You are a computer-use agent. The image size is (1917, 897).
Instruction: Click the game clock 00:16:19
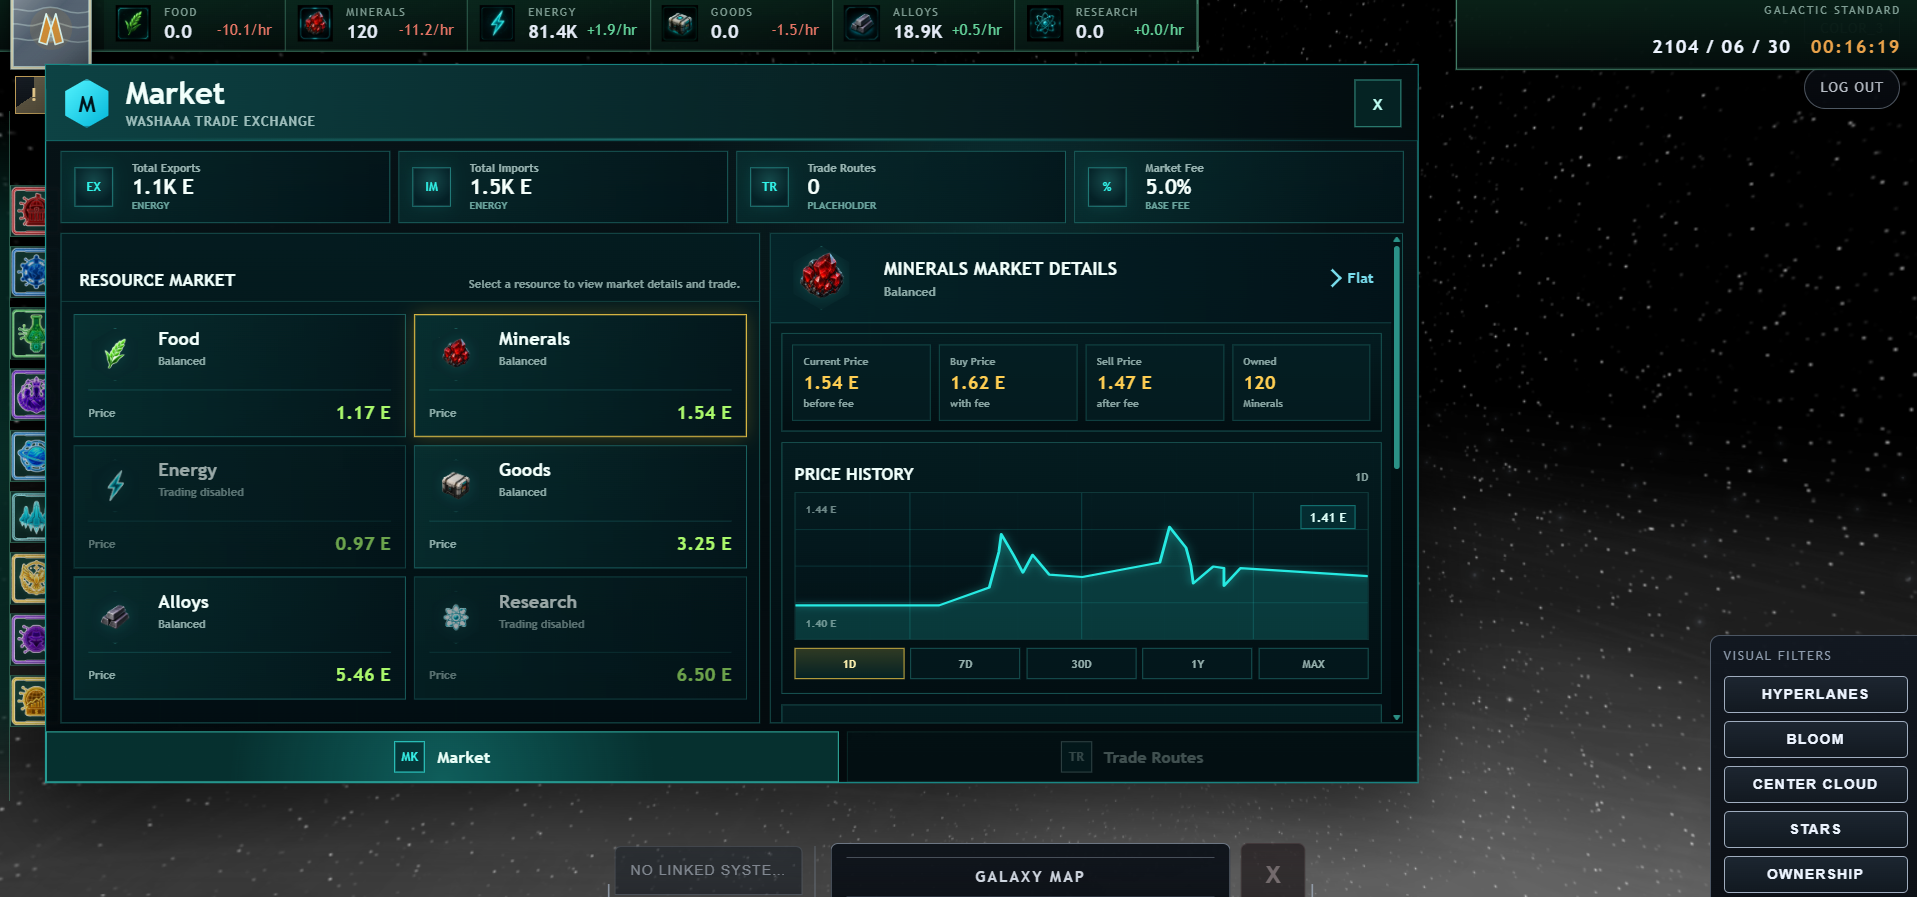[1854, 47]
